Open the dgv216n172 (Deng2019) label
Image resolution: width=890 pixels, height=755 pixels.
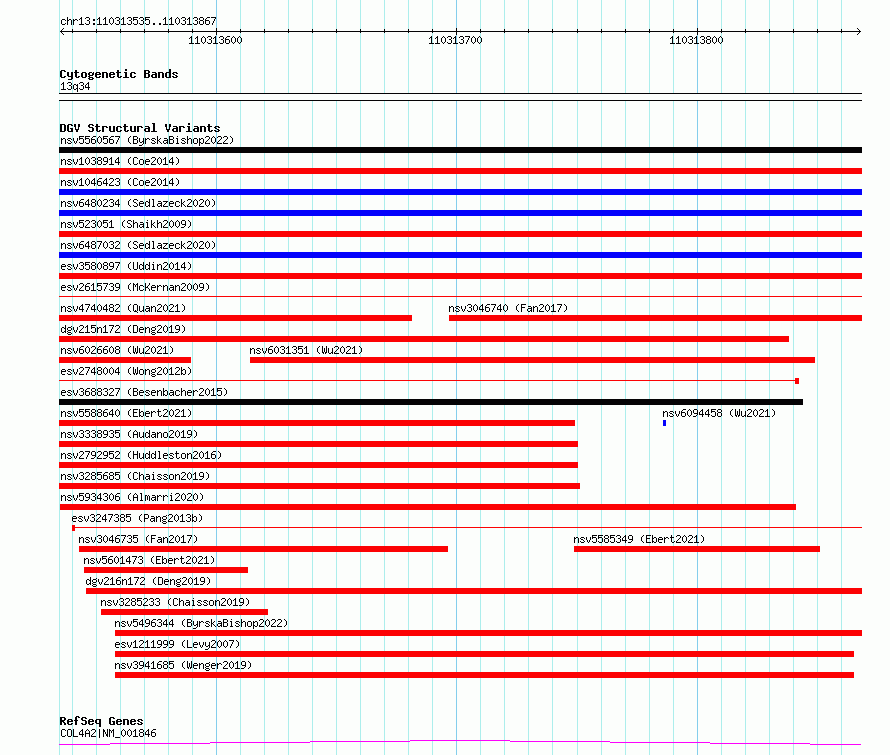point(148,581)
